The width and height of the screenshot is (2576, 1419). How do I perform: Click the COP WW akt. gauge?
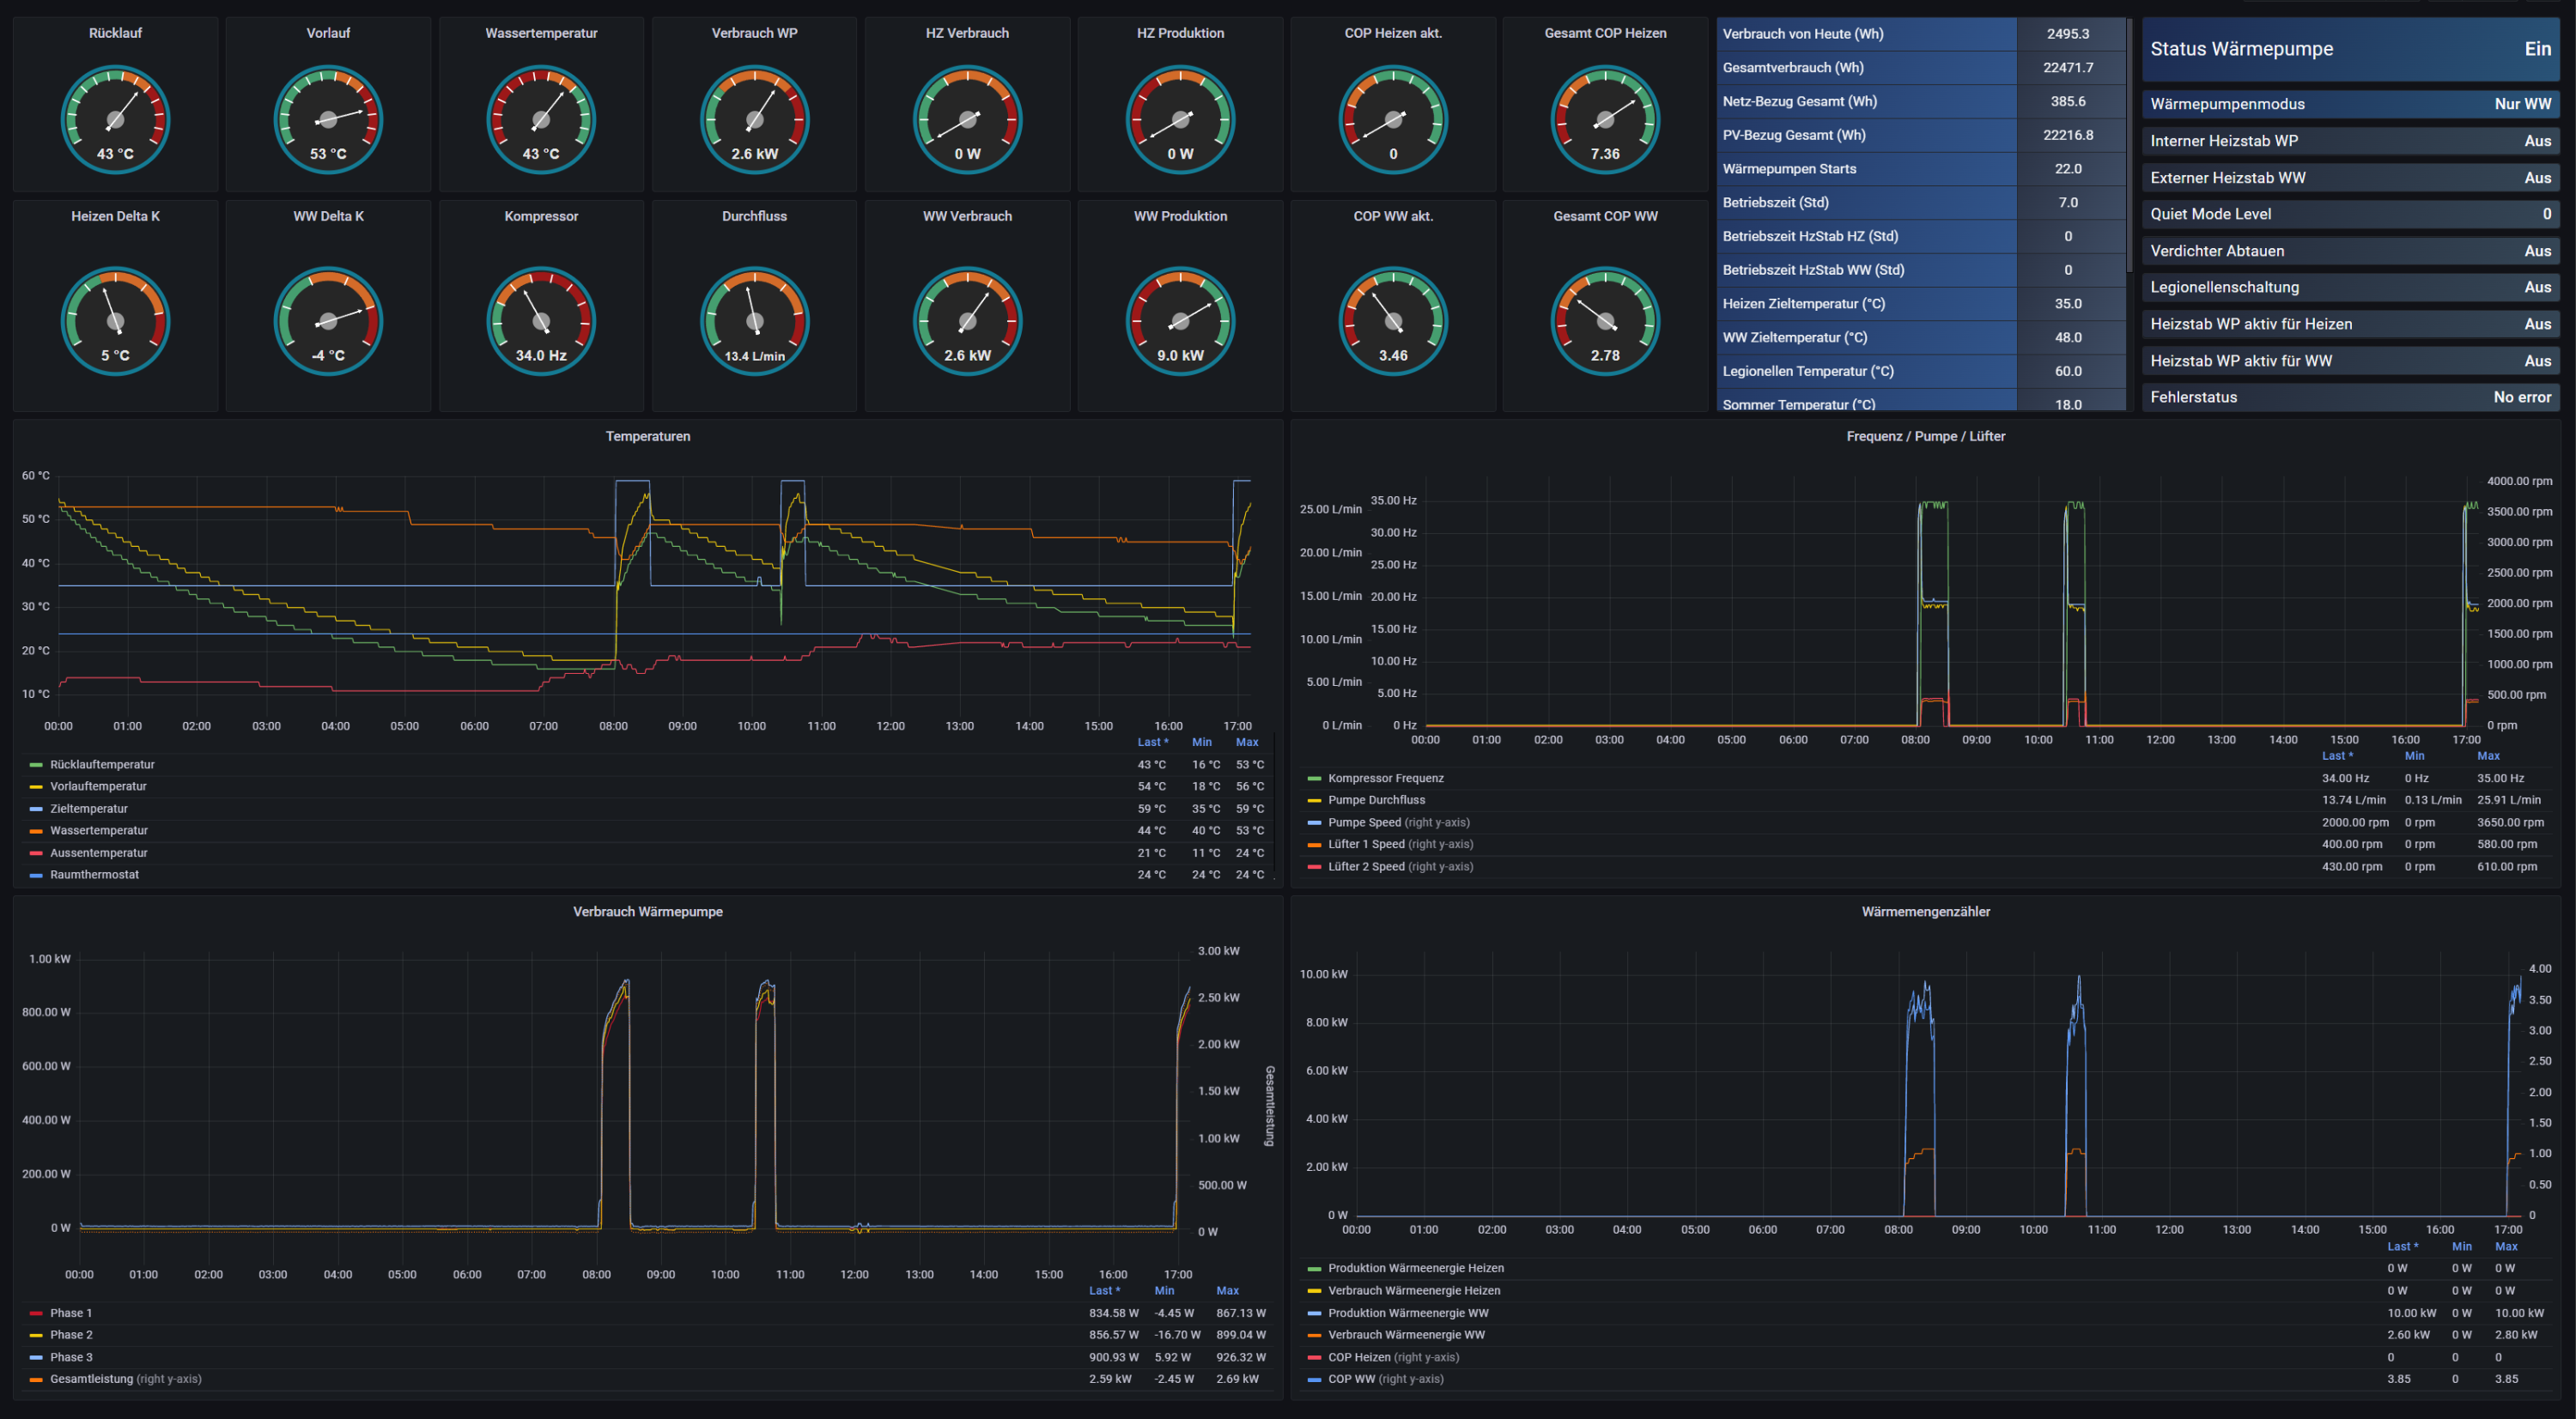1393,320
